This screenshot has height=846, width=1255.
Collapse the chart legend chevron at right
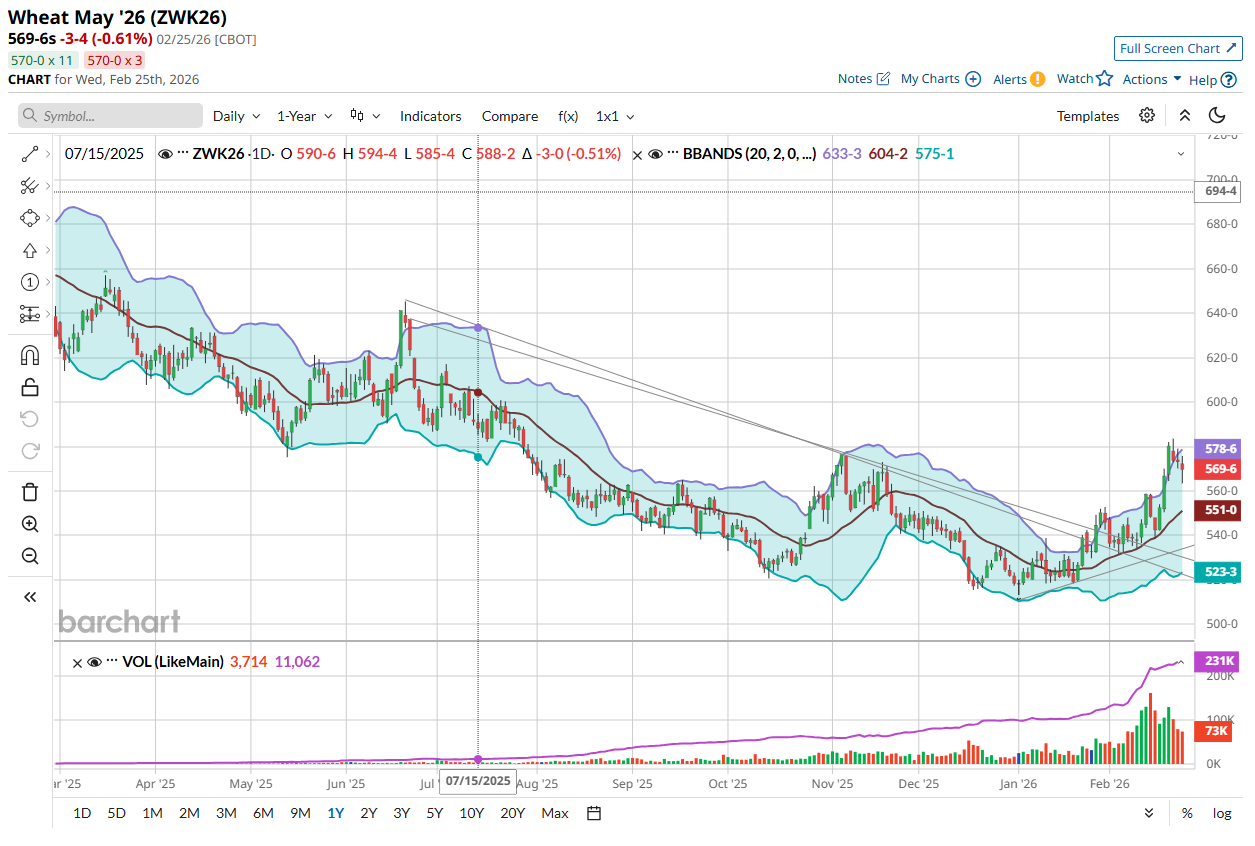tap(1180, 154)
